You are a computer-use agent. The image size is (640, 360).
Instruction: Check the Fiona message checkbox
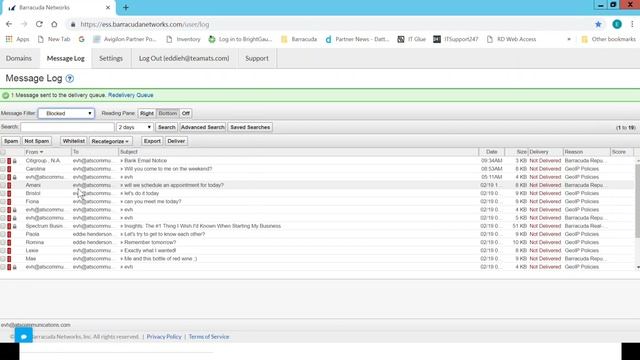coord(3,202)
